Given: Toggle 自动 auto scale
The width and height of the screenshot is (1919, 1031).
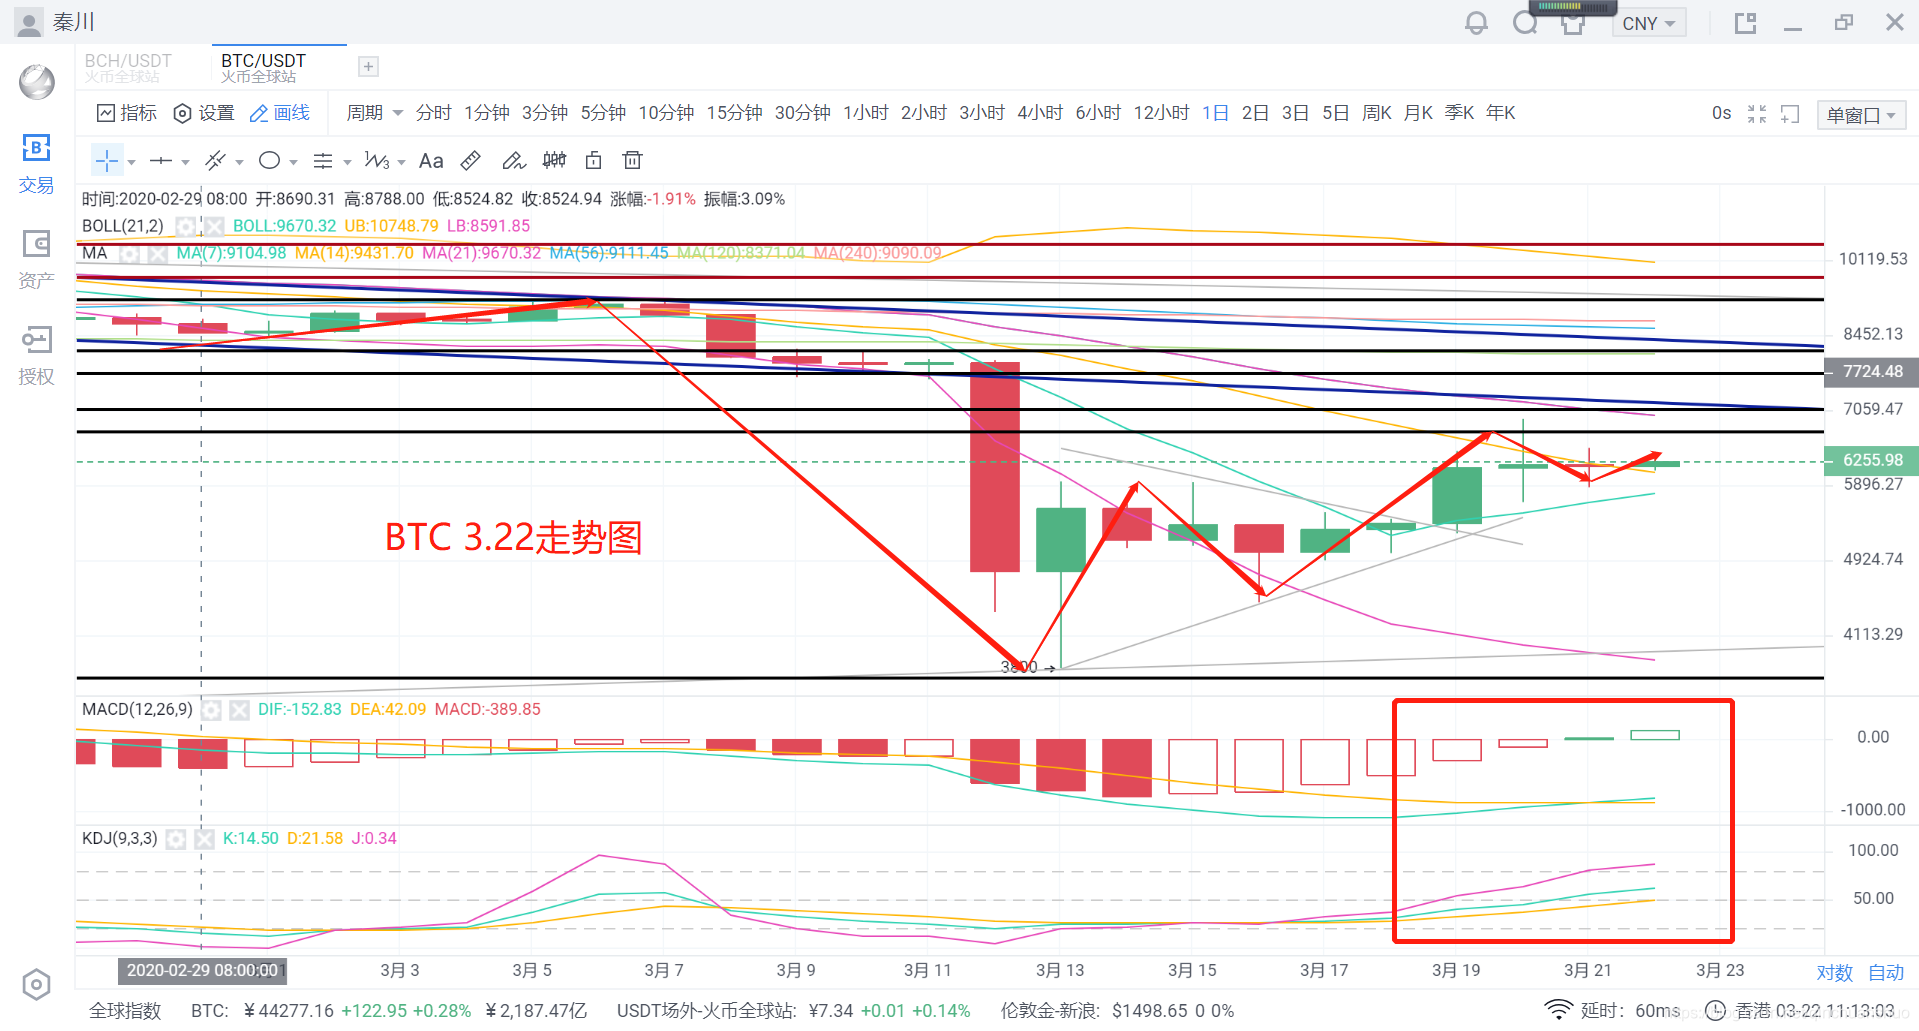Looking at the screenshot, I should click(1886, 972).
